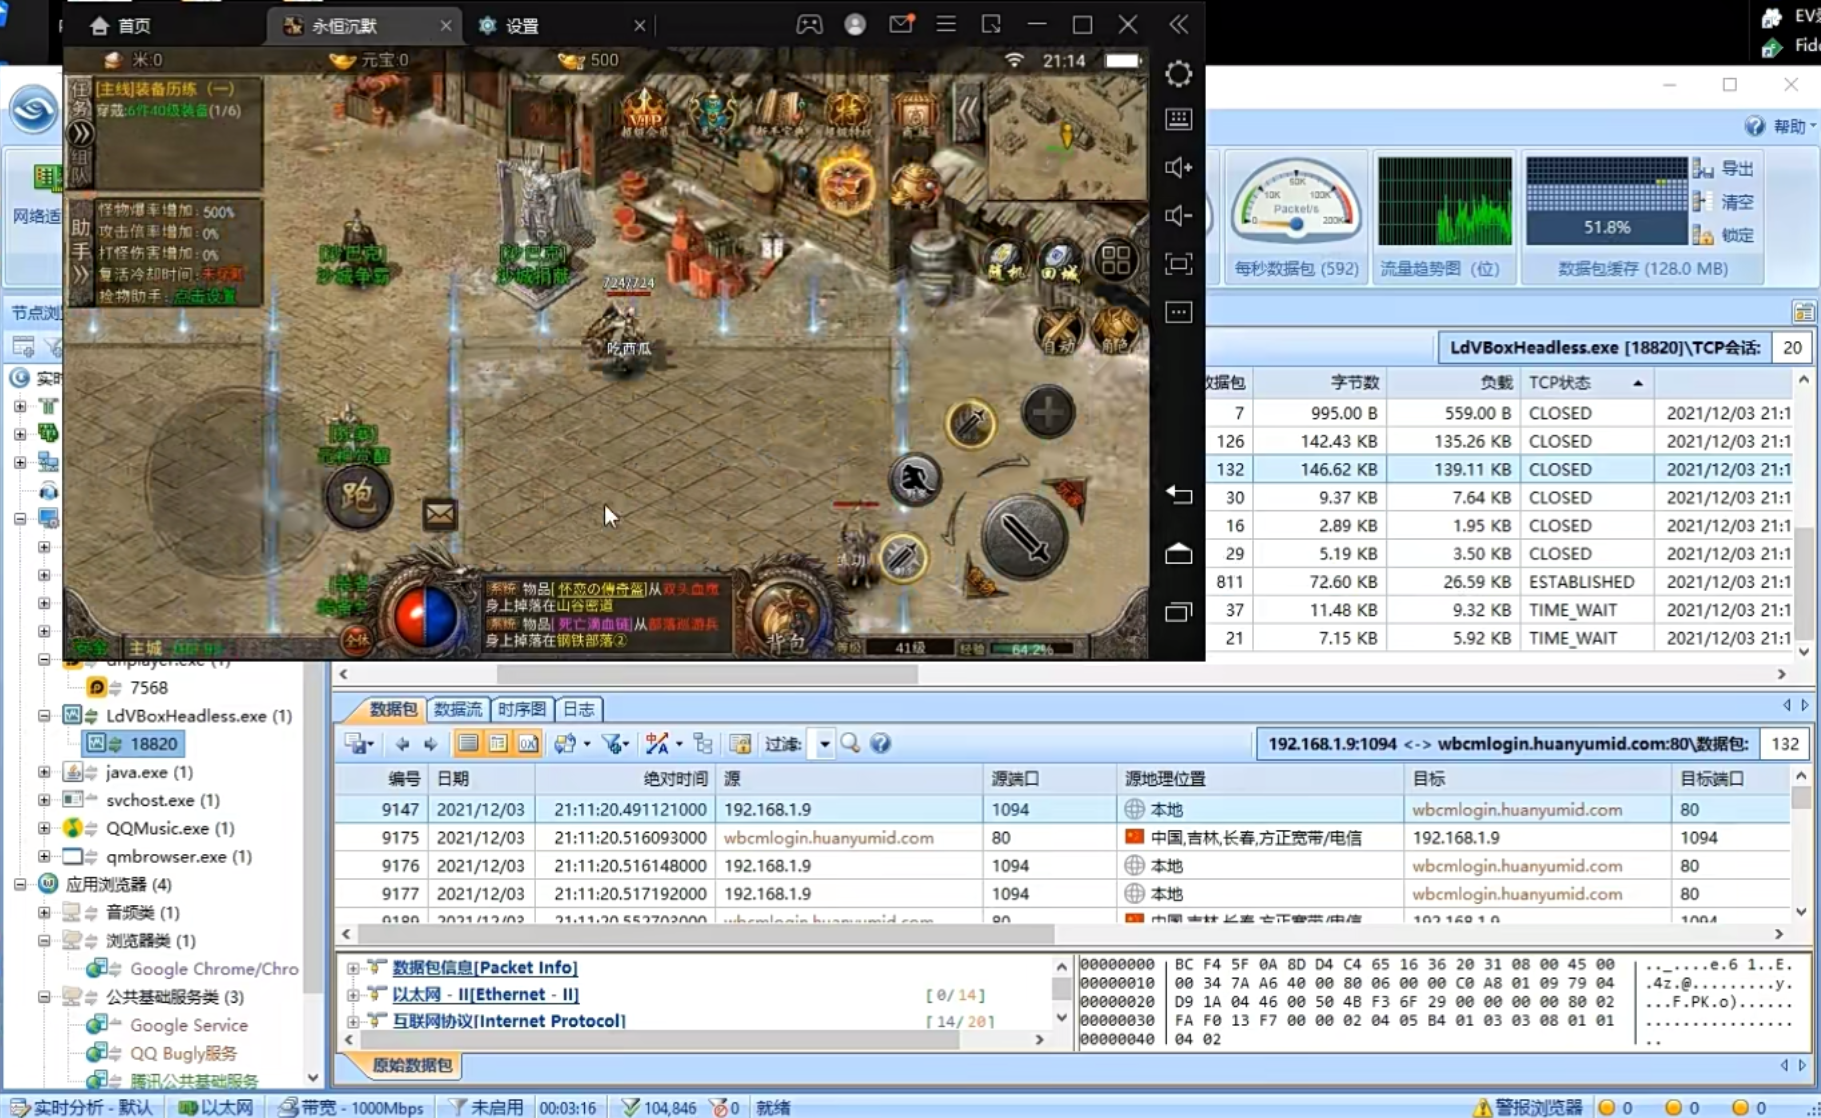Close the 永恒沉默 emulator tab
The width and height of the screenshot is (1821, 1118).
pyautogui.click(x=445, y=25)
